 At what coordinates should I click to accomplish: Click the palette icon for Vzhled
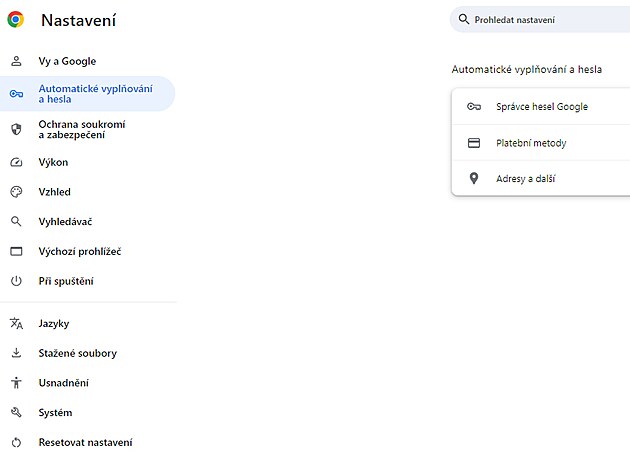coord(16,192)
